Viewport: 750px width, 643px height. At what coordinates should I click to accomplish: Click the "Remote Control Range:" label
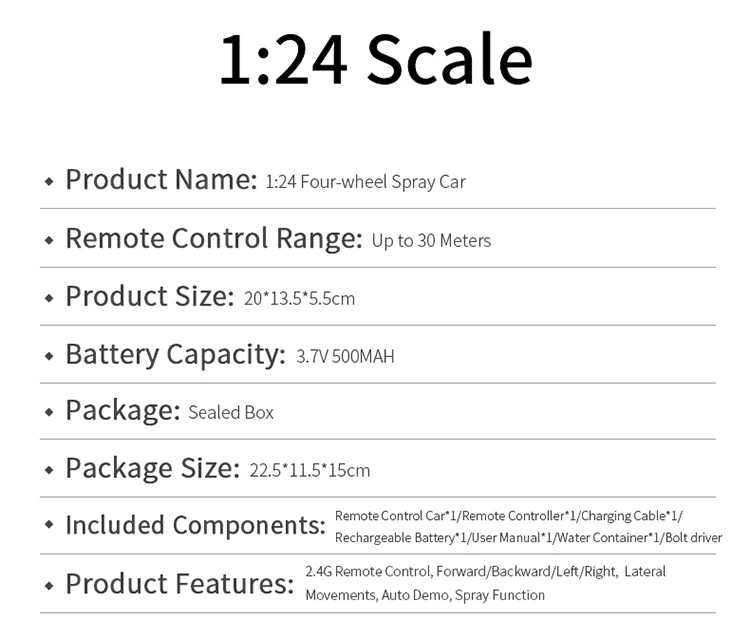[x=213, y=239]
